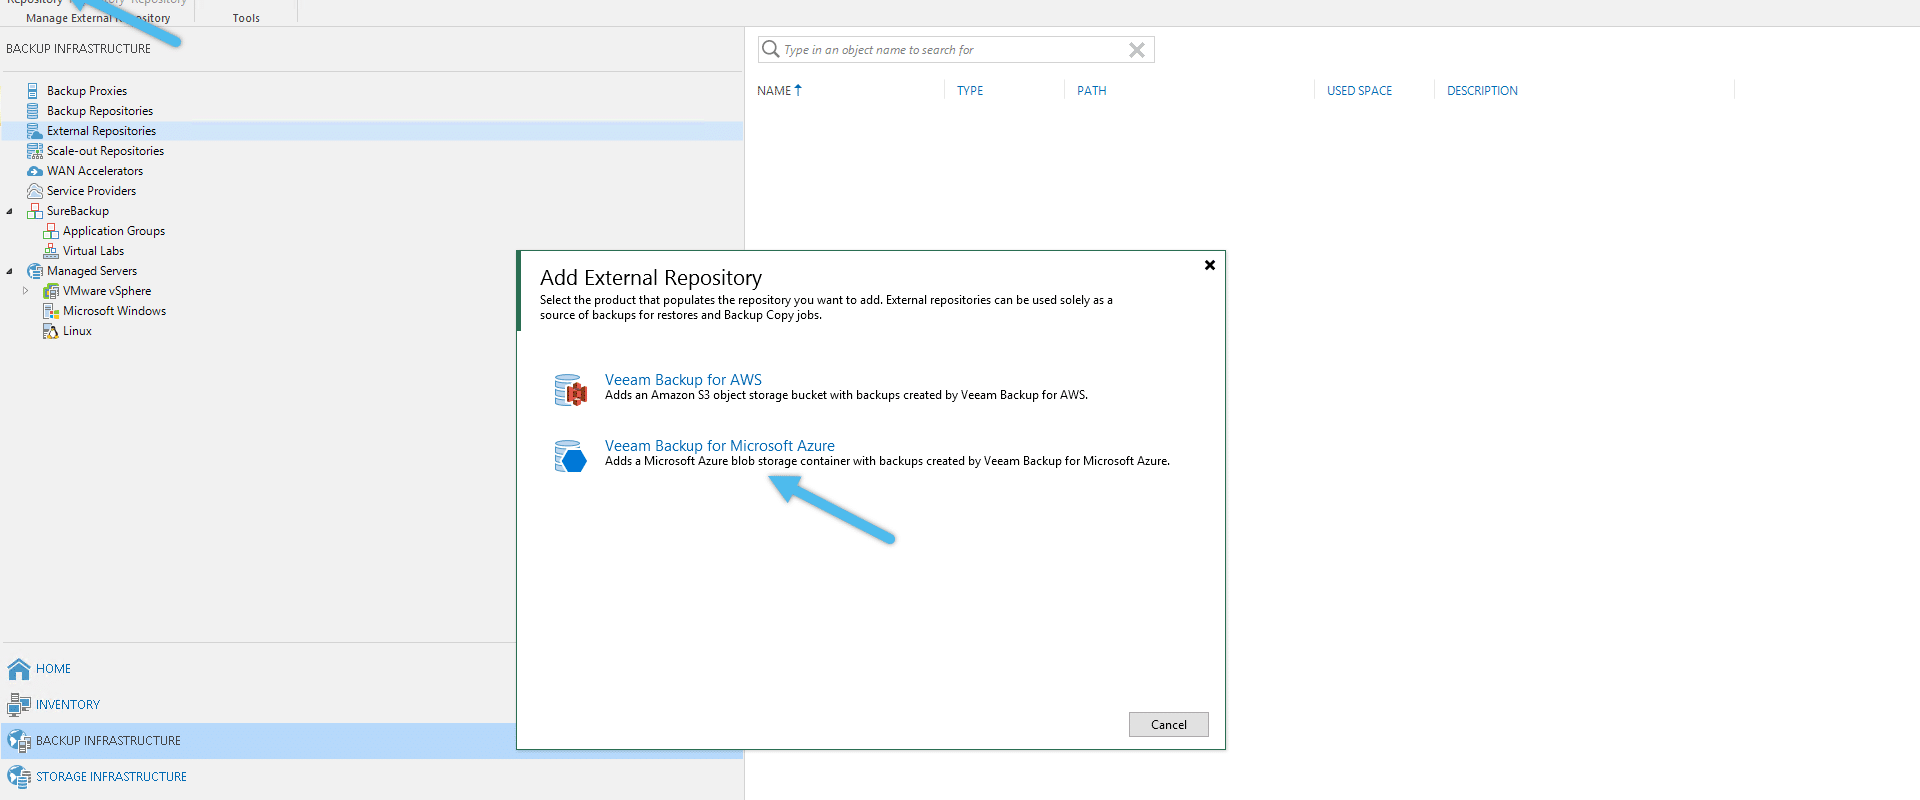This screenshot has height=800, width=1920.
Task: Click the SureBackup node icon
Action: pos(34,211)
